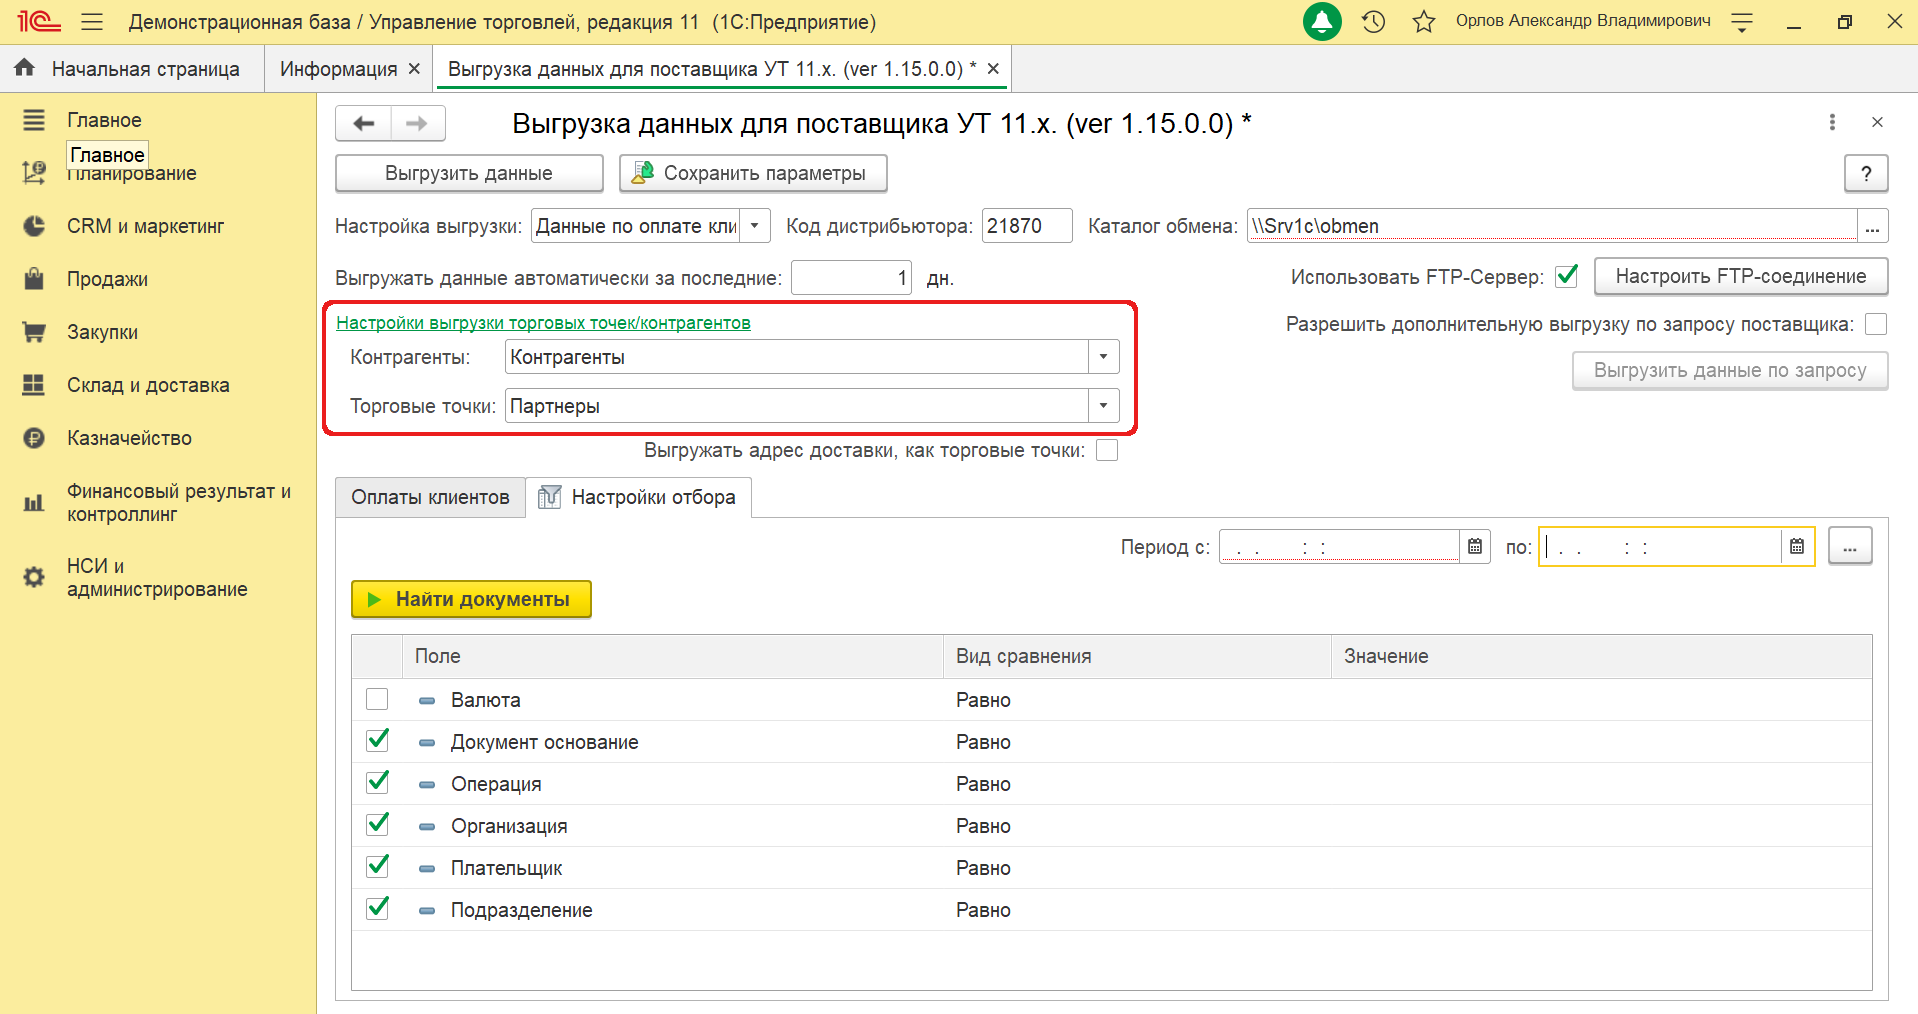Viewport: 1918px width, 1014px height.
Task: Open Главное section menu icon
Action: (34, 120)
